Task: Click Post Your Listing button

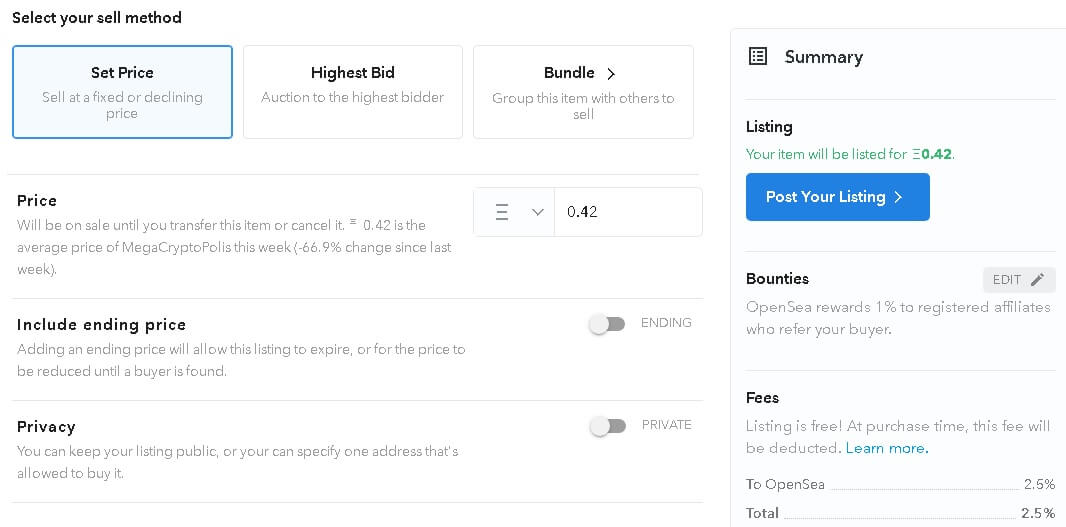Action: click(838, 197)
